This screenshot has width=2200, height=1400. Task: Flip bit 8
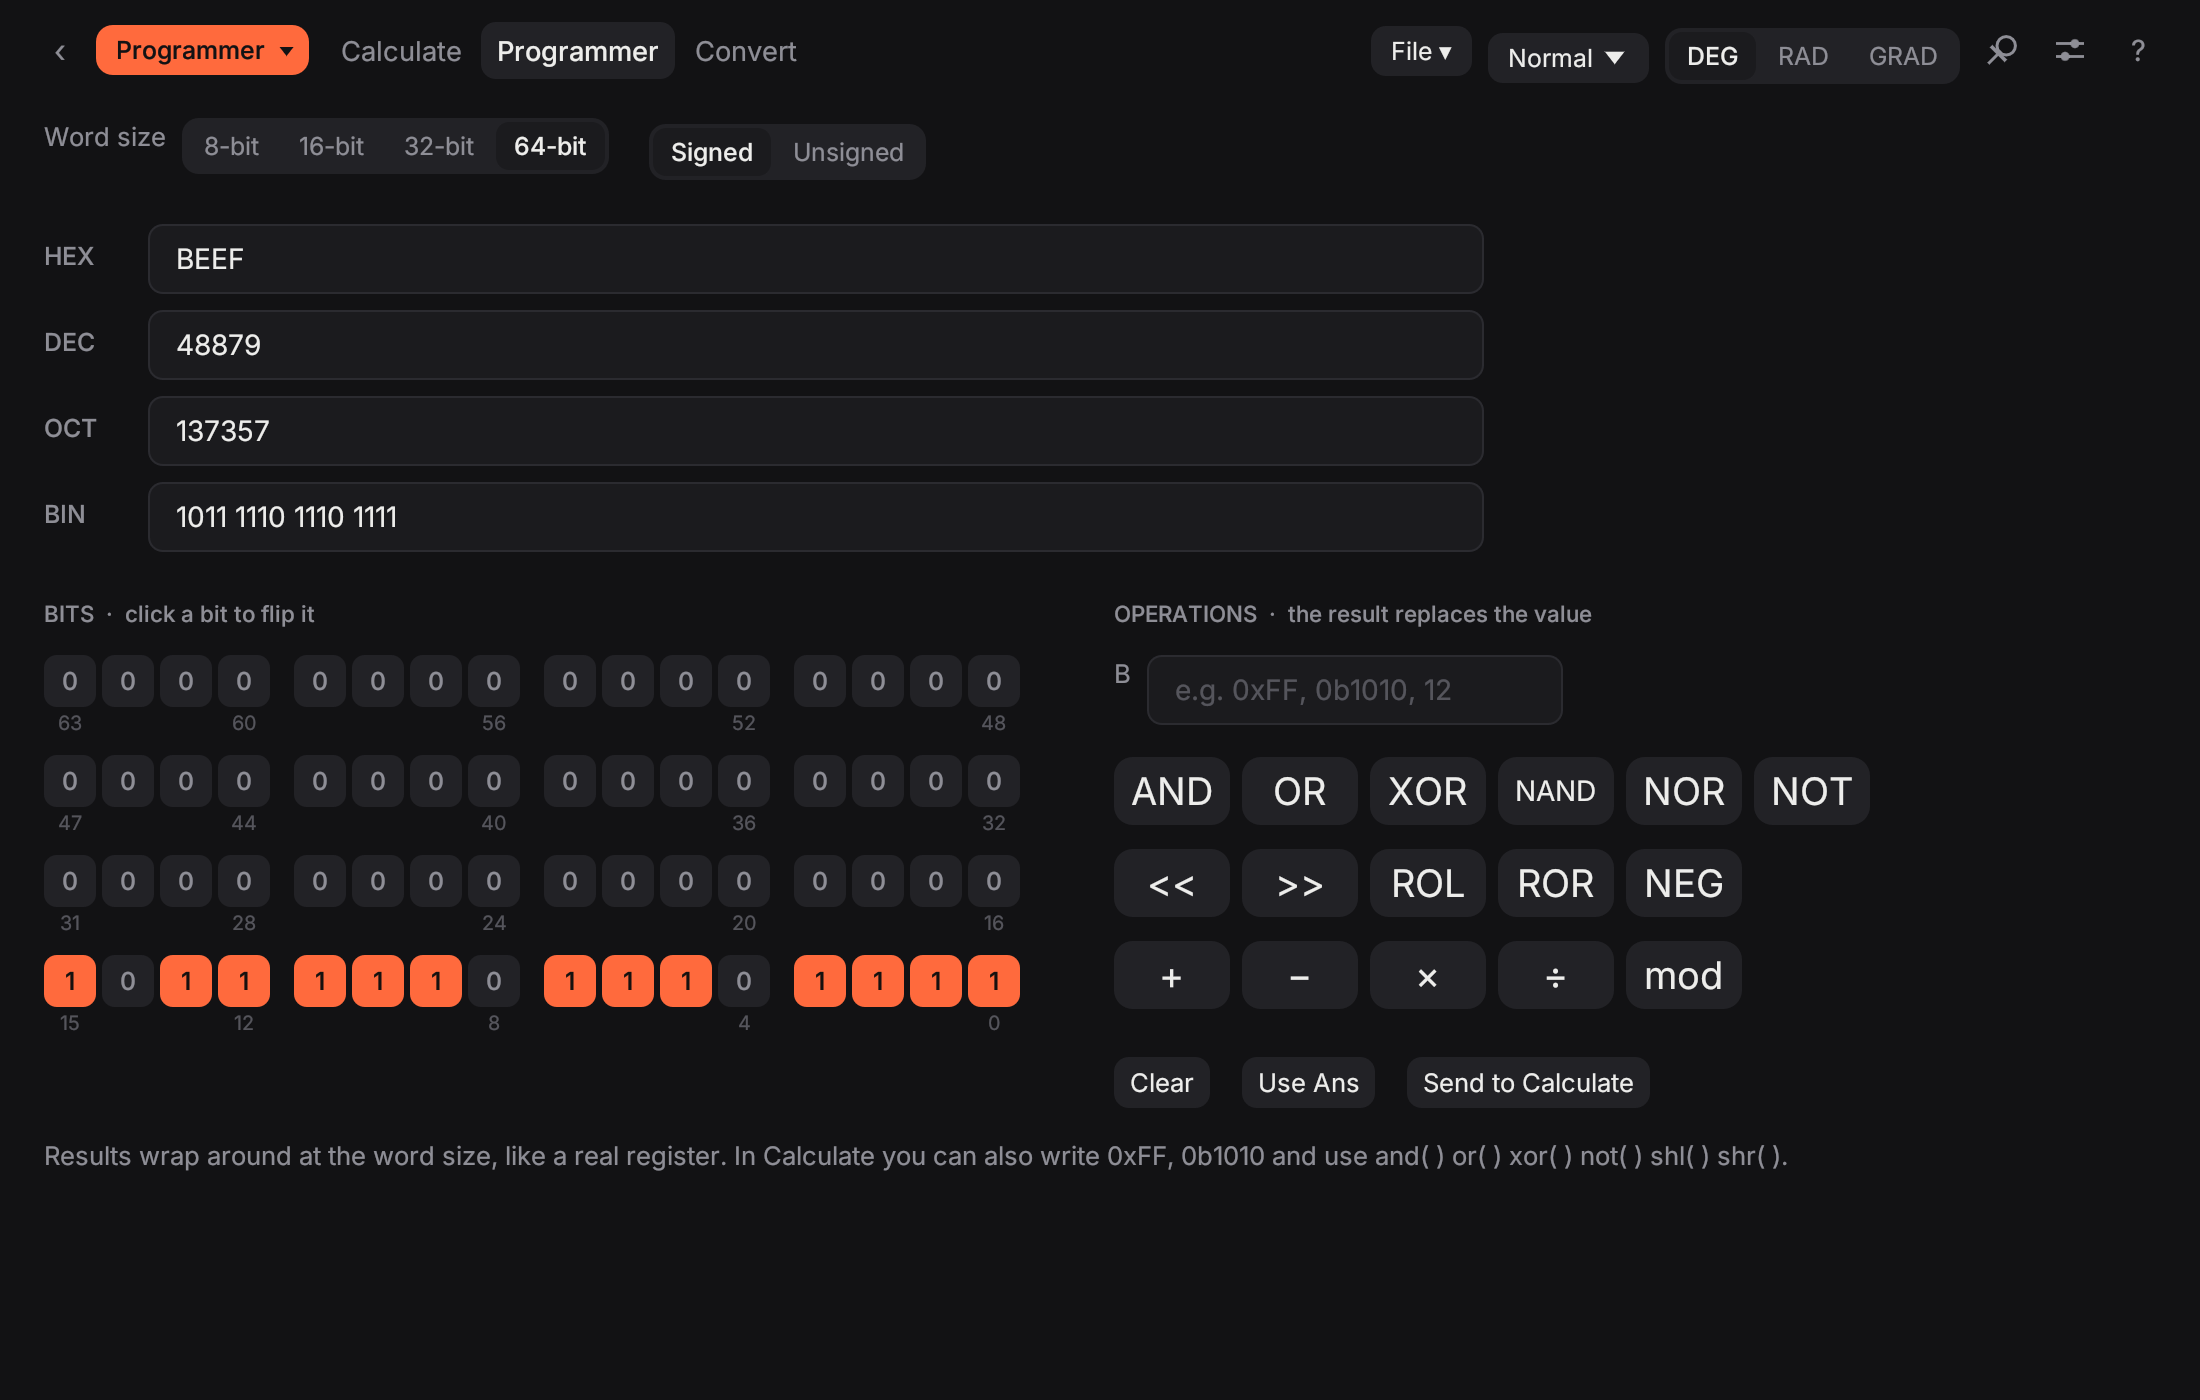(494, 982)
